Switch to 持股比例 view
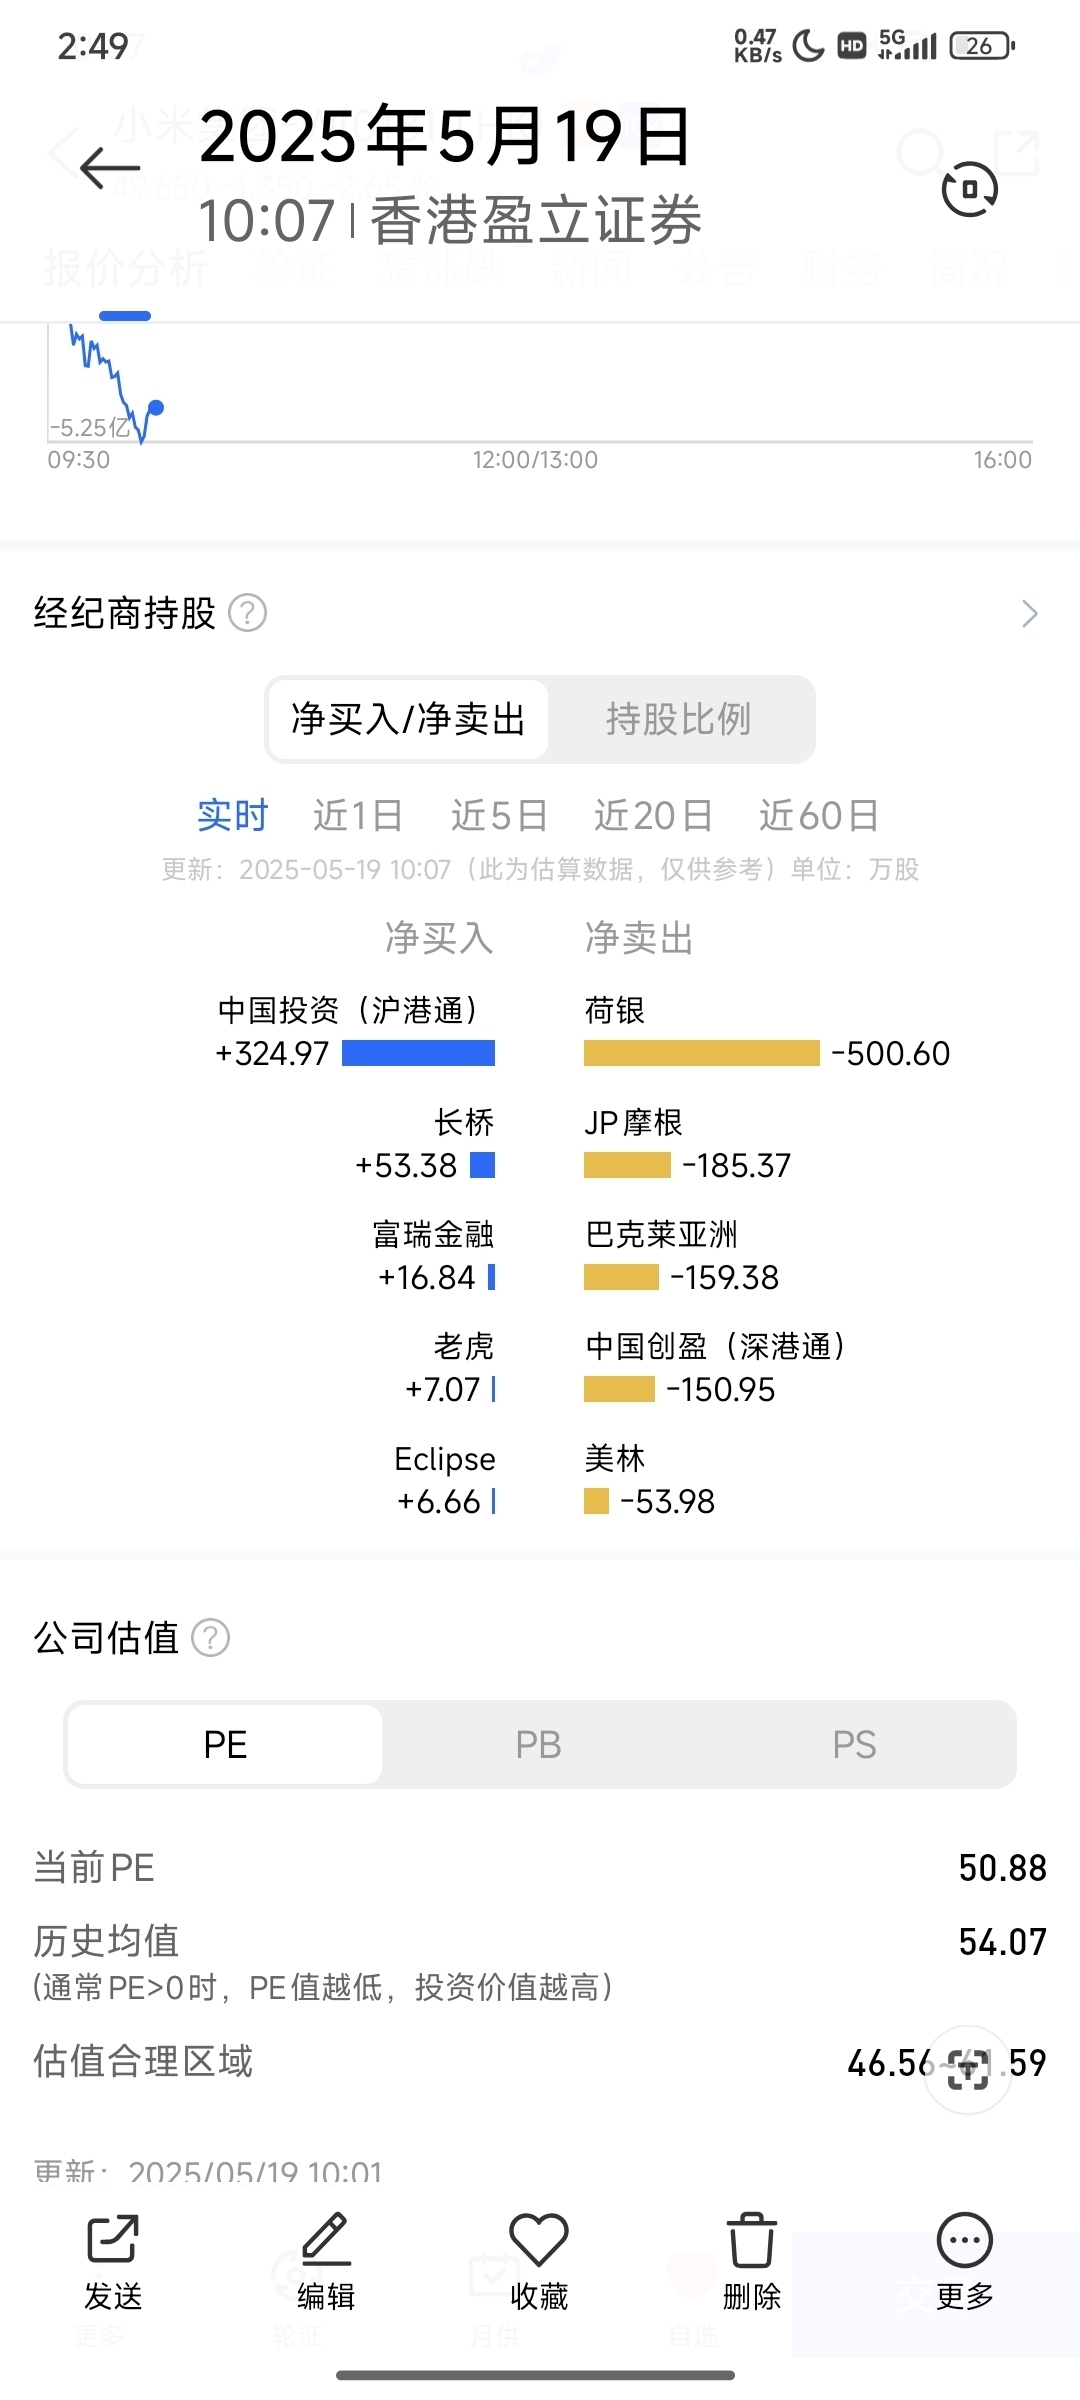The image size is (1080, 2400). tap(678, 719)
